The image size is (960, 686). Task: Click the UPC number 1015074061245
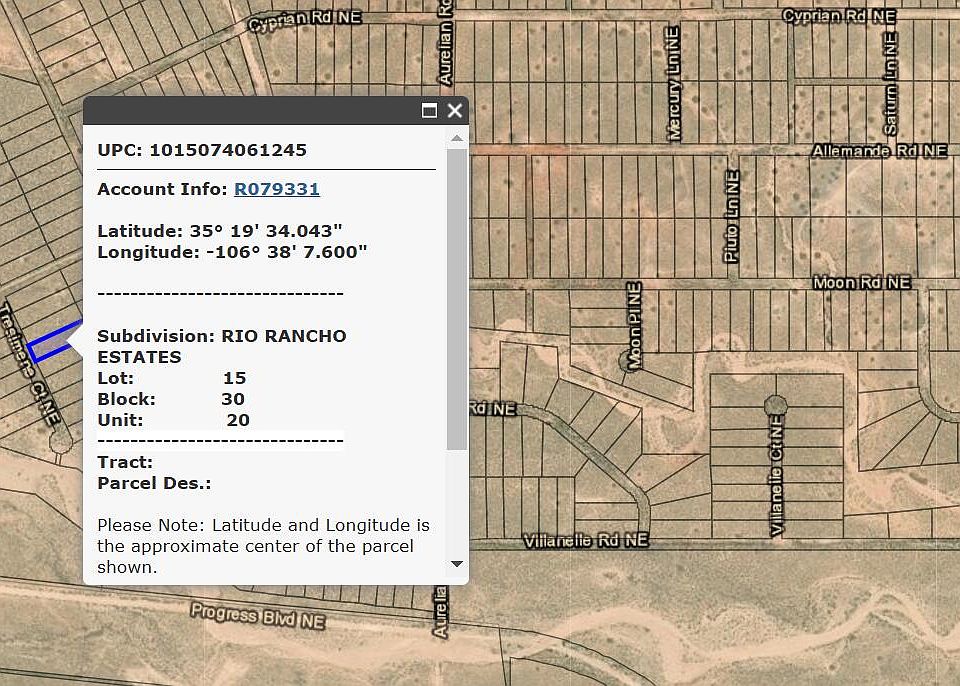227,150
